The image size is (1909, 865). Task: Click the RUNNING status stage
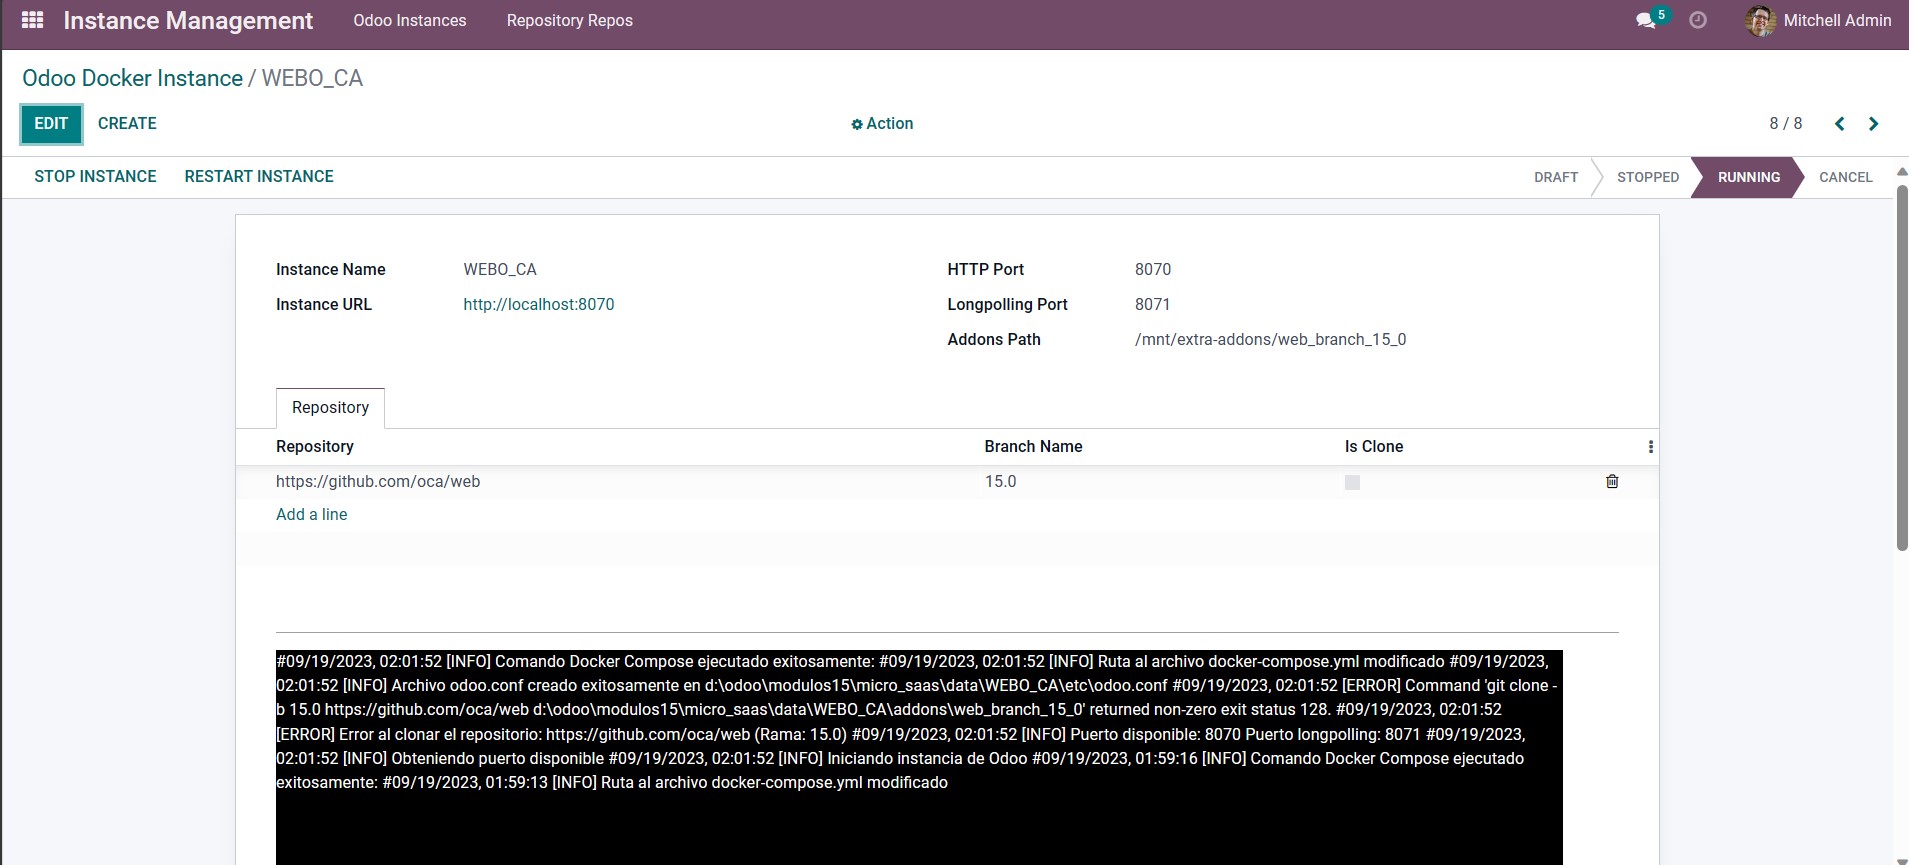[x=1749, y=177]
